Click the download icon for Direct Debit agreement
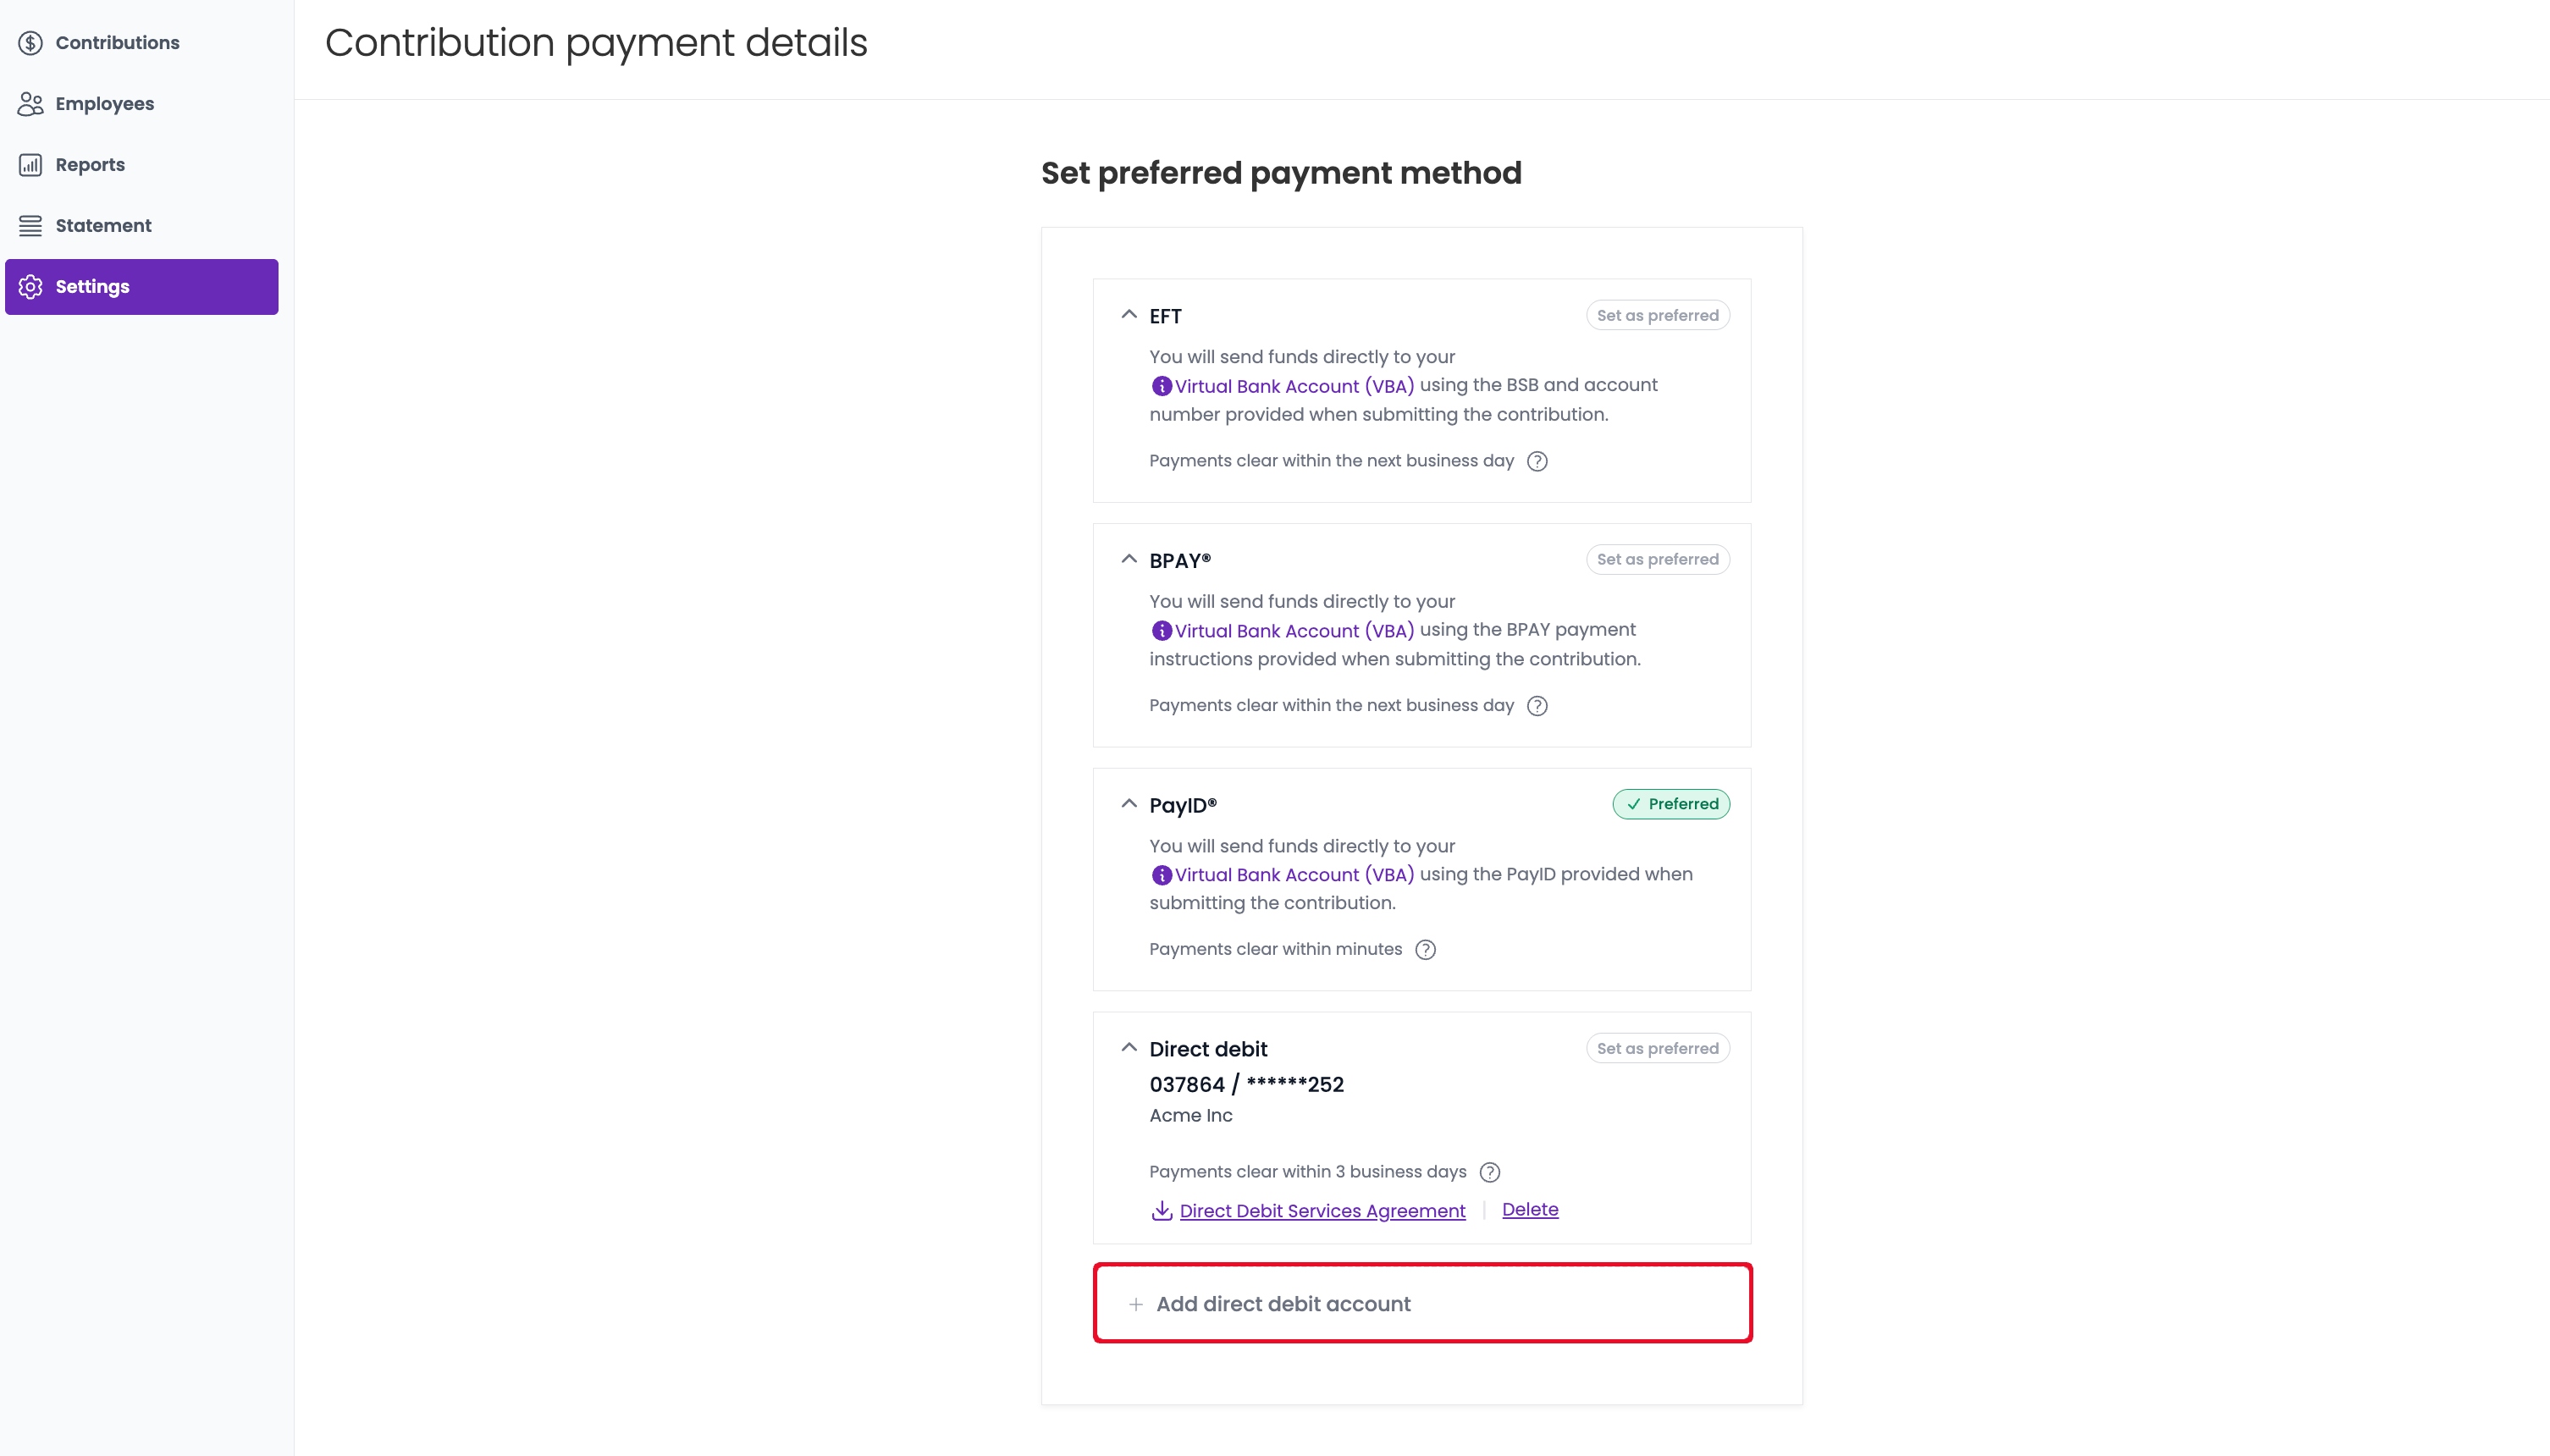Image resolution: width=2550 pixels, height=1456 pixels. [1161, 1211]
